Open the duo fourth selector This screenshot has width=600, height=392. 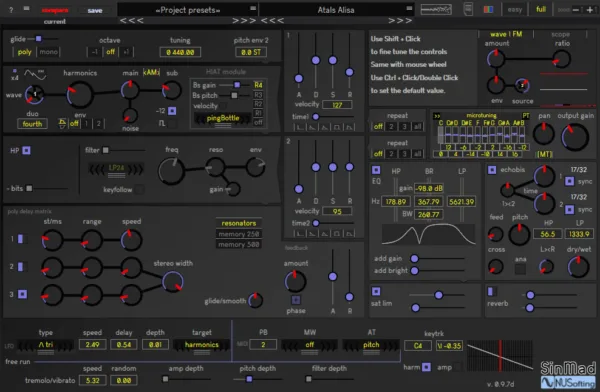(32, 124)
